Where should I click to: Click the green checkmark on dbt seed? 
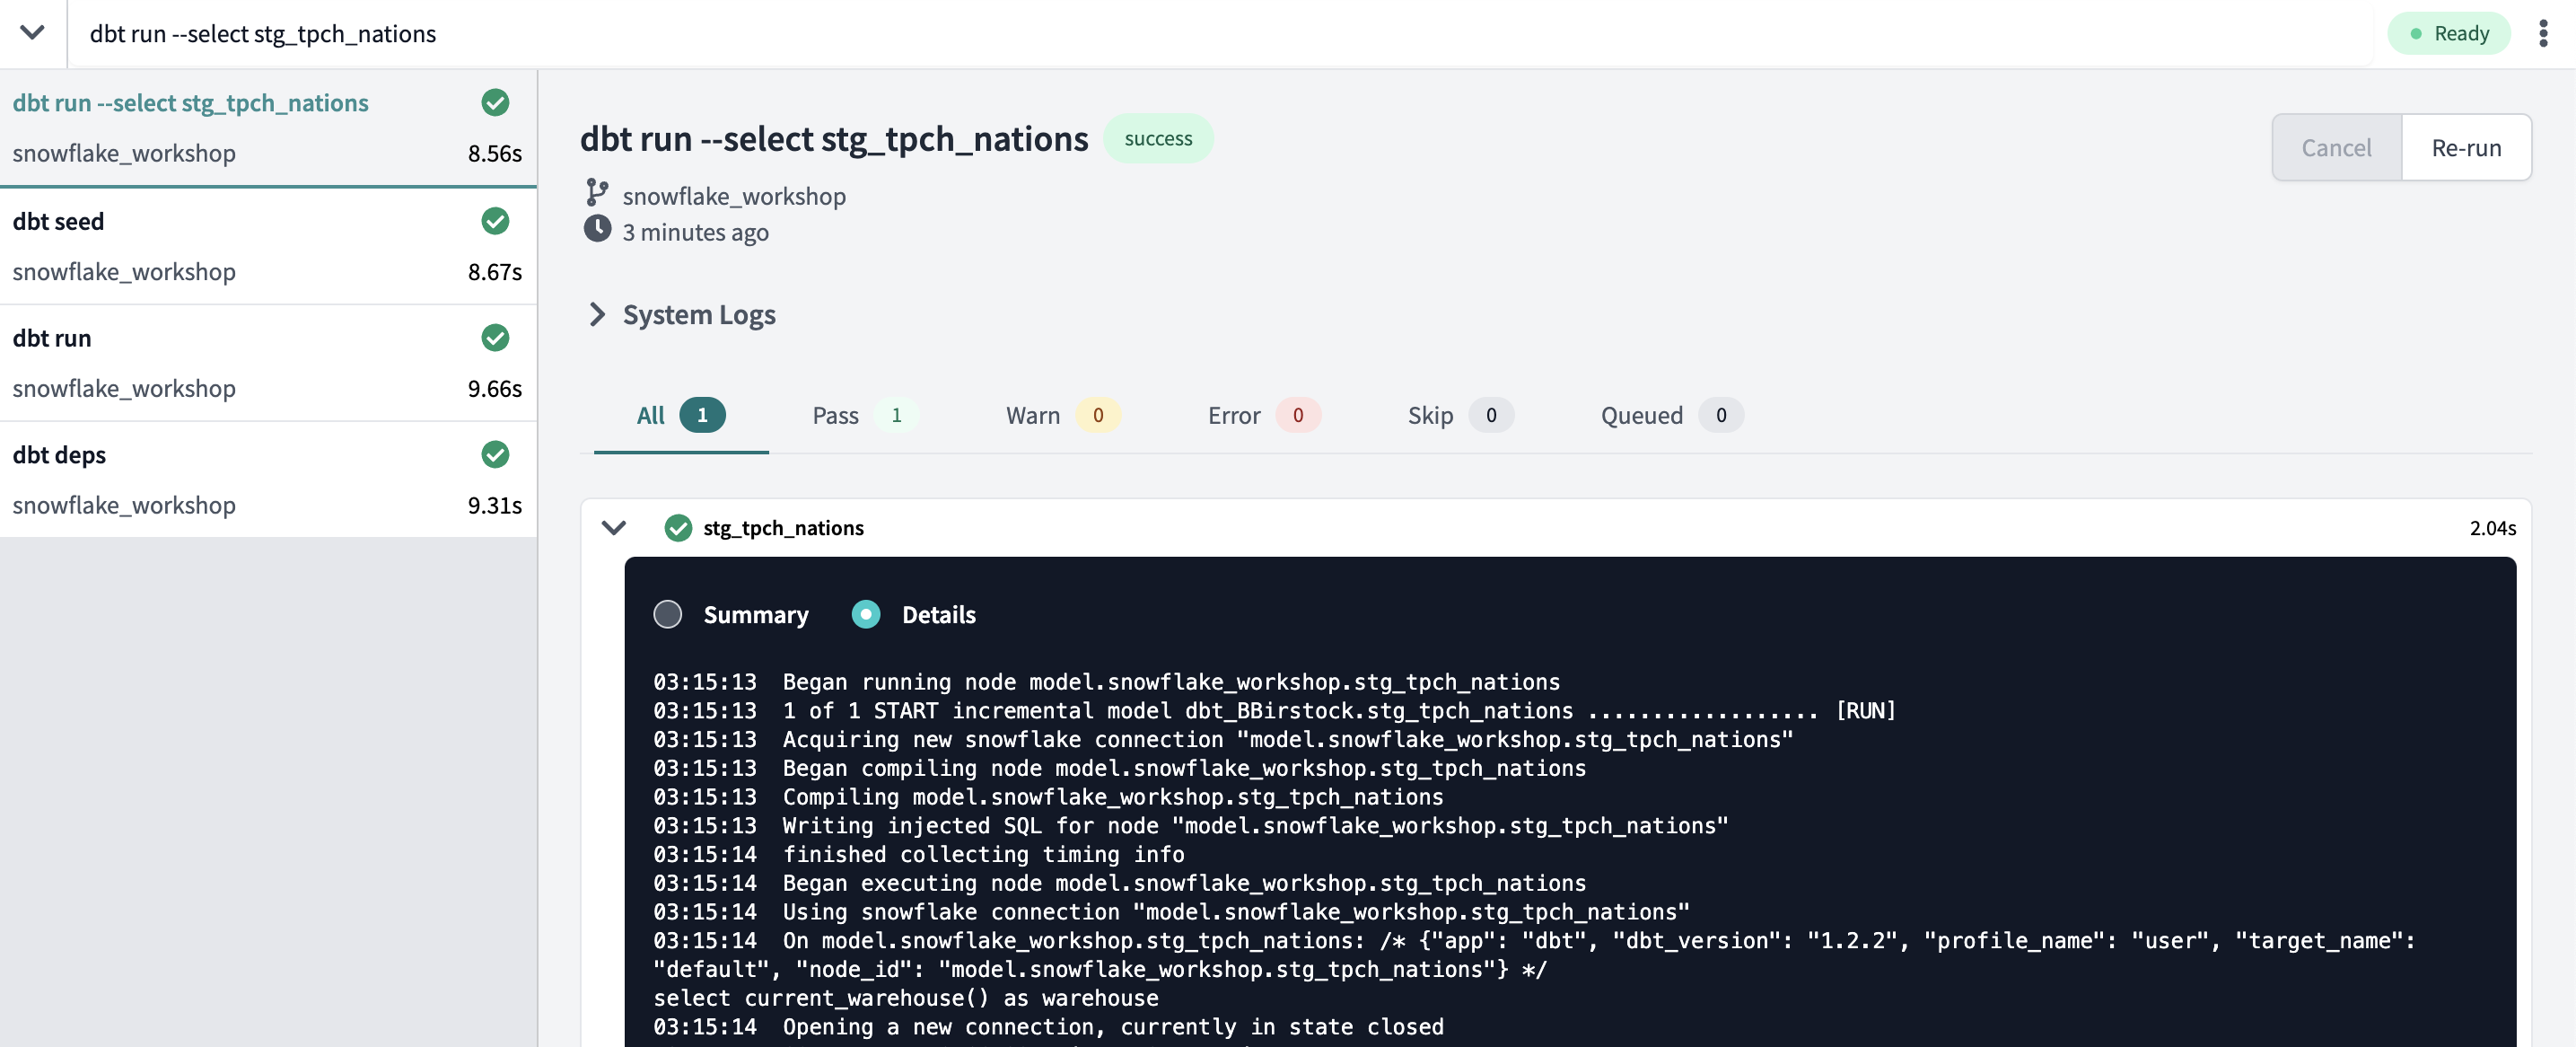coord(495,221)
